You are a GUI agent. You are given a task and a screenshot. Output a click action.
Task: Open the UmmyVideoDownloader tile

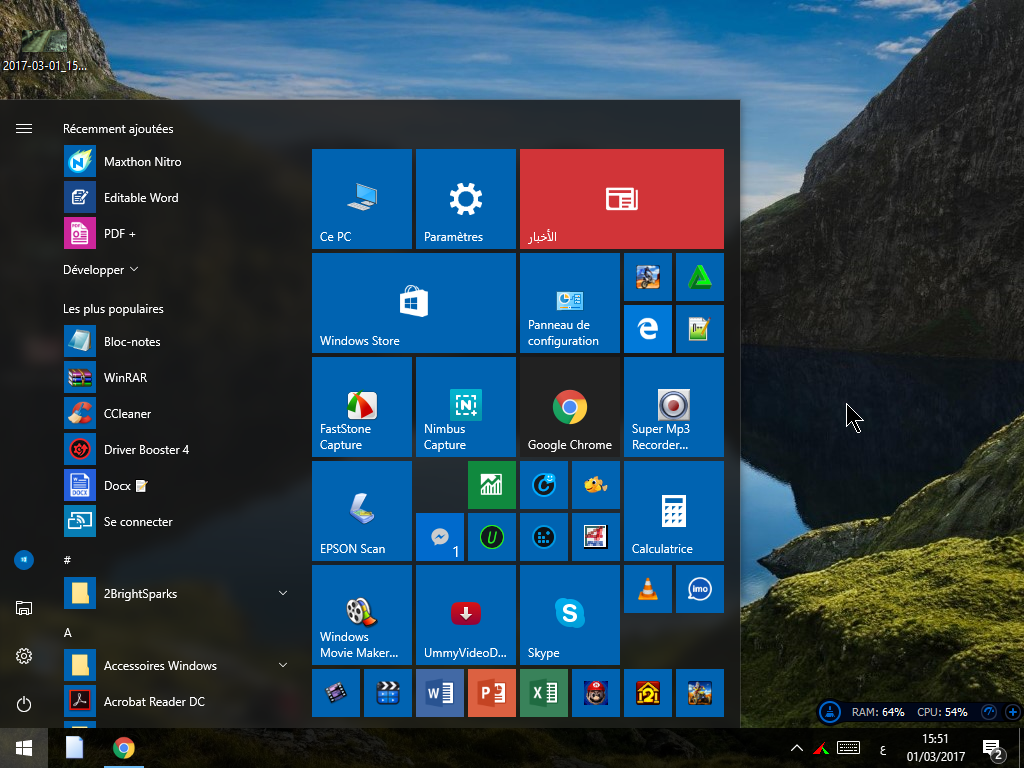(466, 615)
